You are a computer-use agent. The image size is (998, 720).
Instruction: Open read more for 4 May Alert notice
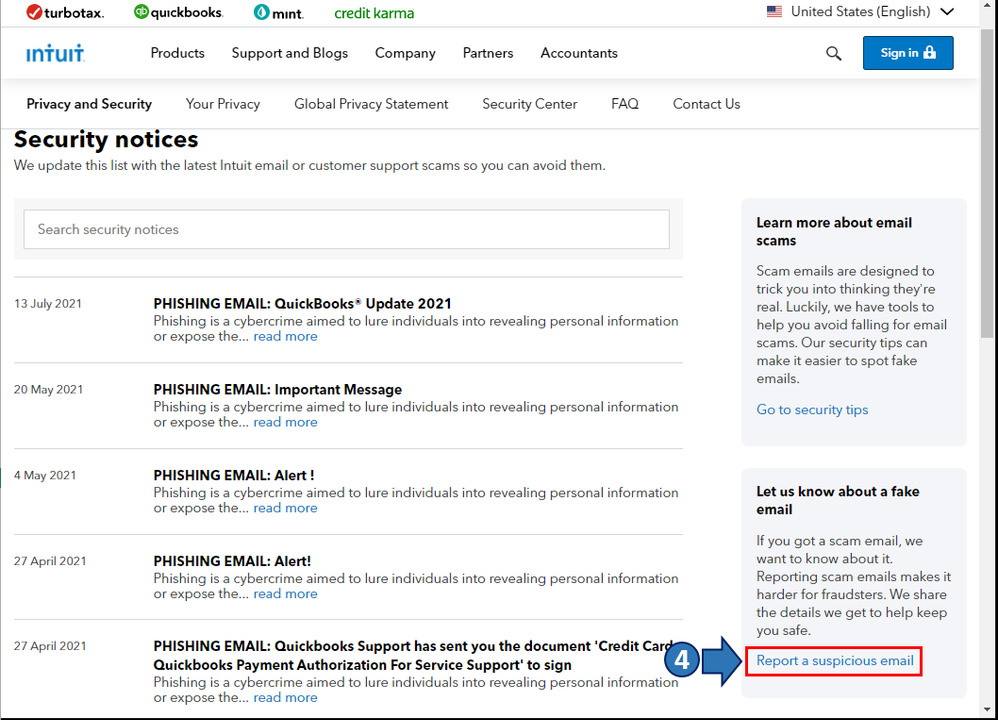coord(285,508)
